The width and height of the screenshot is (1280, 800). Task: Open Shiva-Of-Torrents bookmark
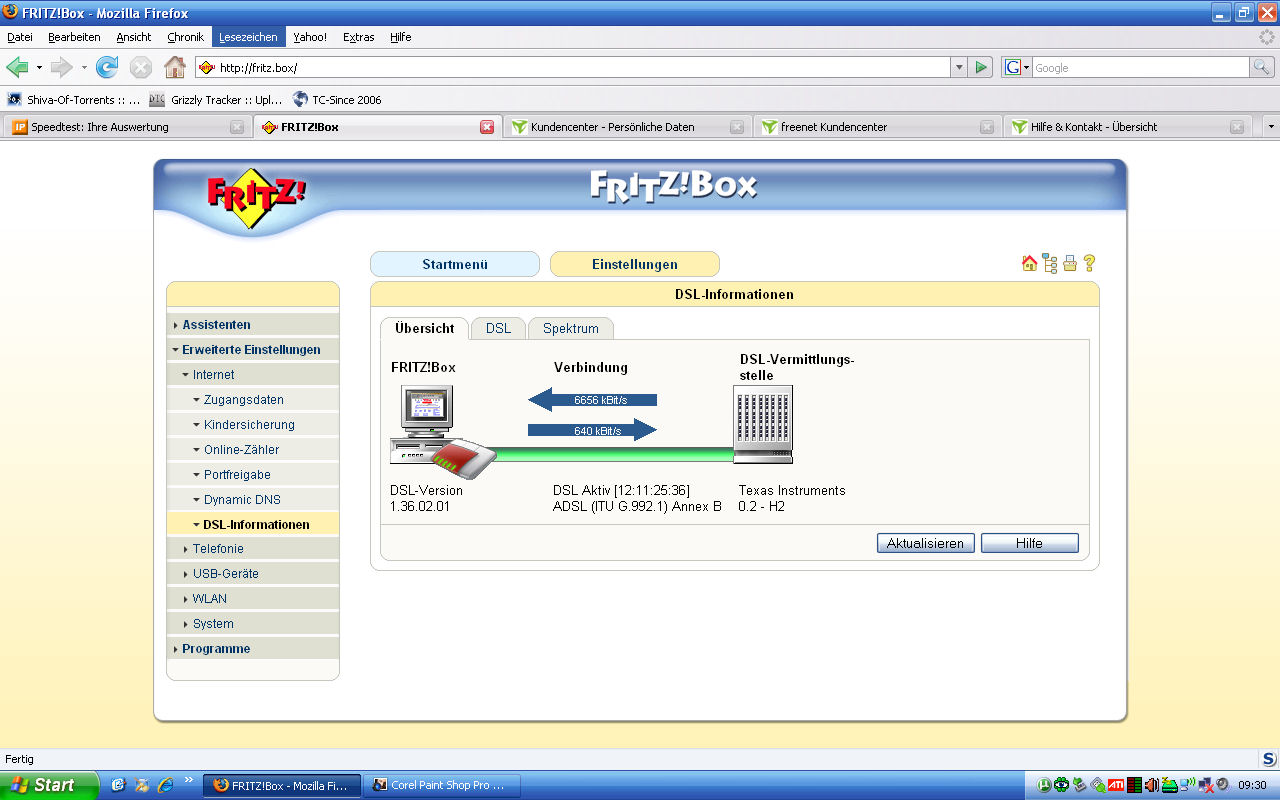tap(74, 100)
